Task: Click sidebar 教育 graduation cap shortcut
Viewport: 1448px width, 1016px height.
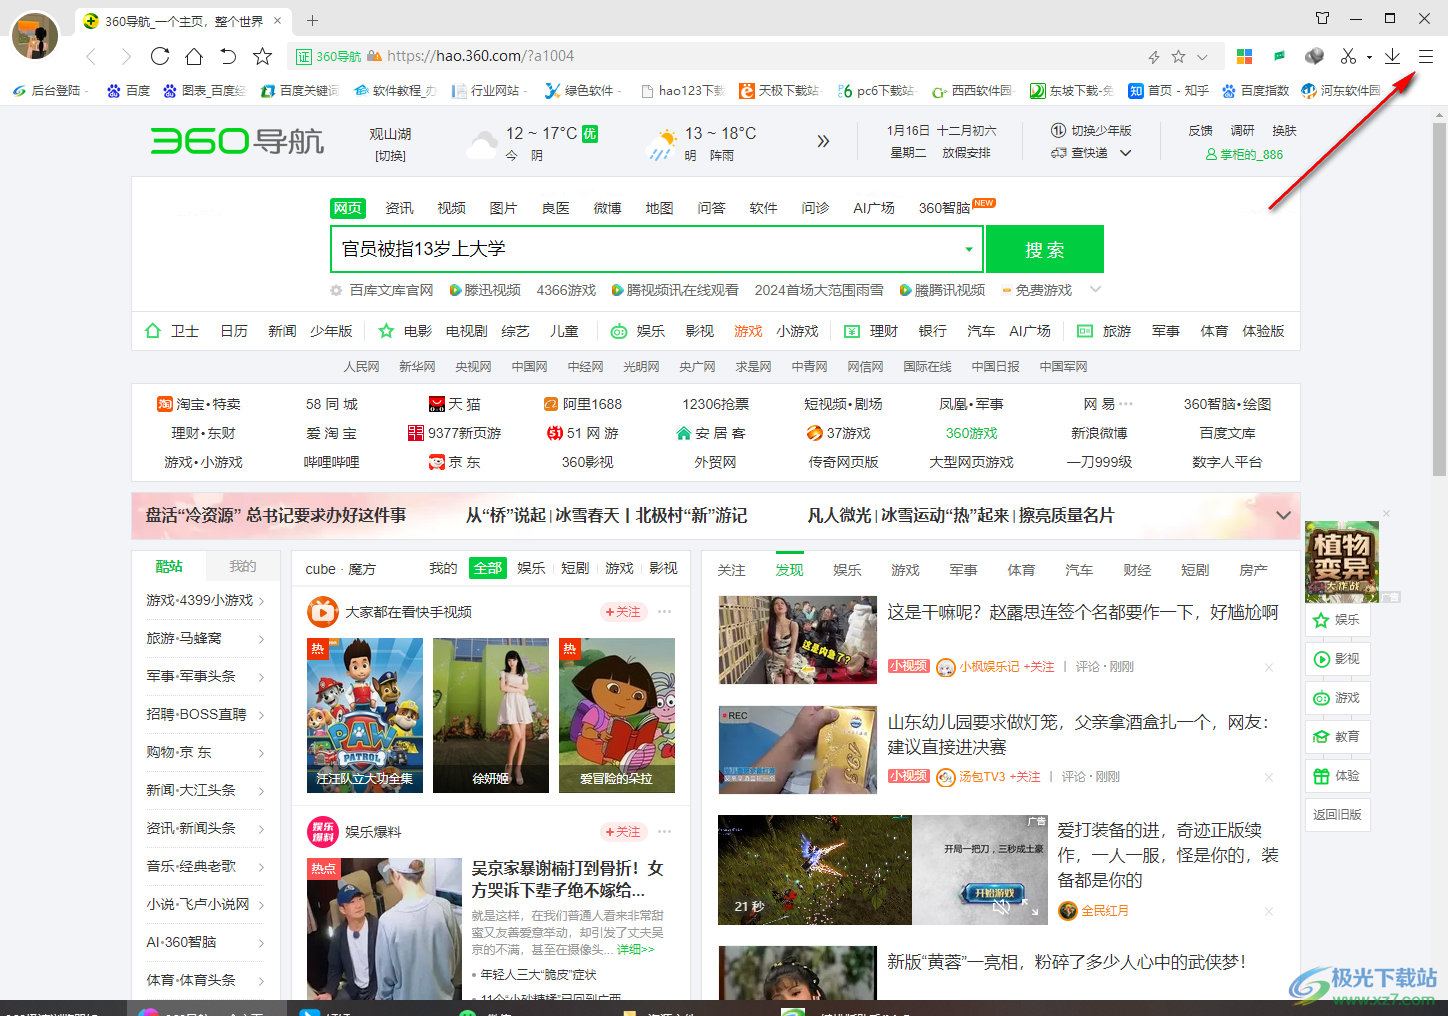Action: click(1336, 737)
